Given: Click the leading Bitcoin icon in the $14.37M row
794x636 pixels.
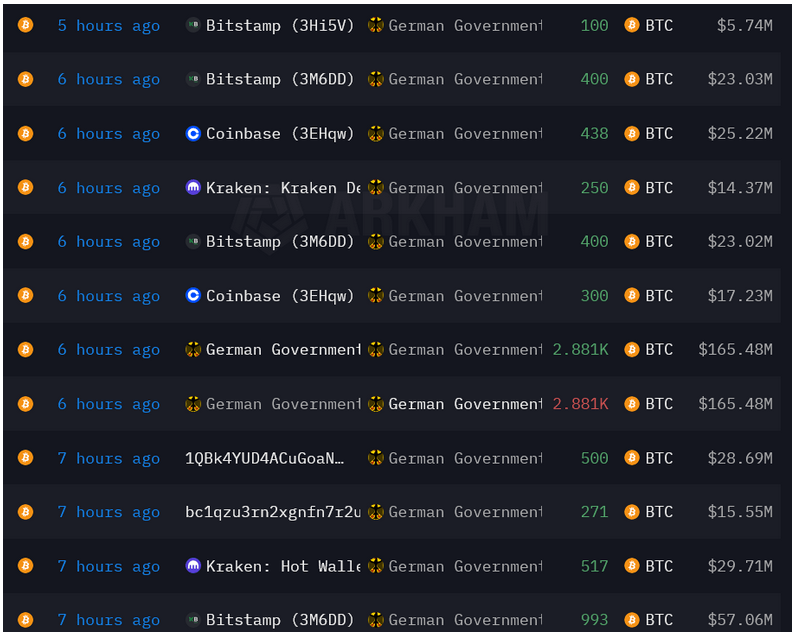Looking at the screenshot, I should pyautogui.click(x=25, y=187).
